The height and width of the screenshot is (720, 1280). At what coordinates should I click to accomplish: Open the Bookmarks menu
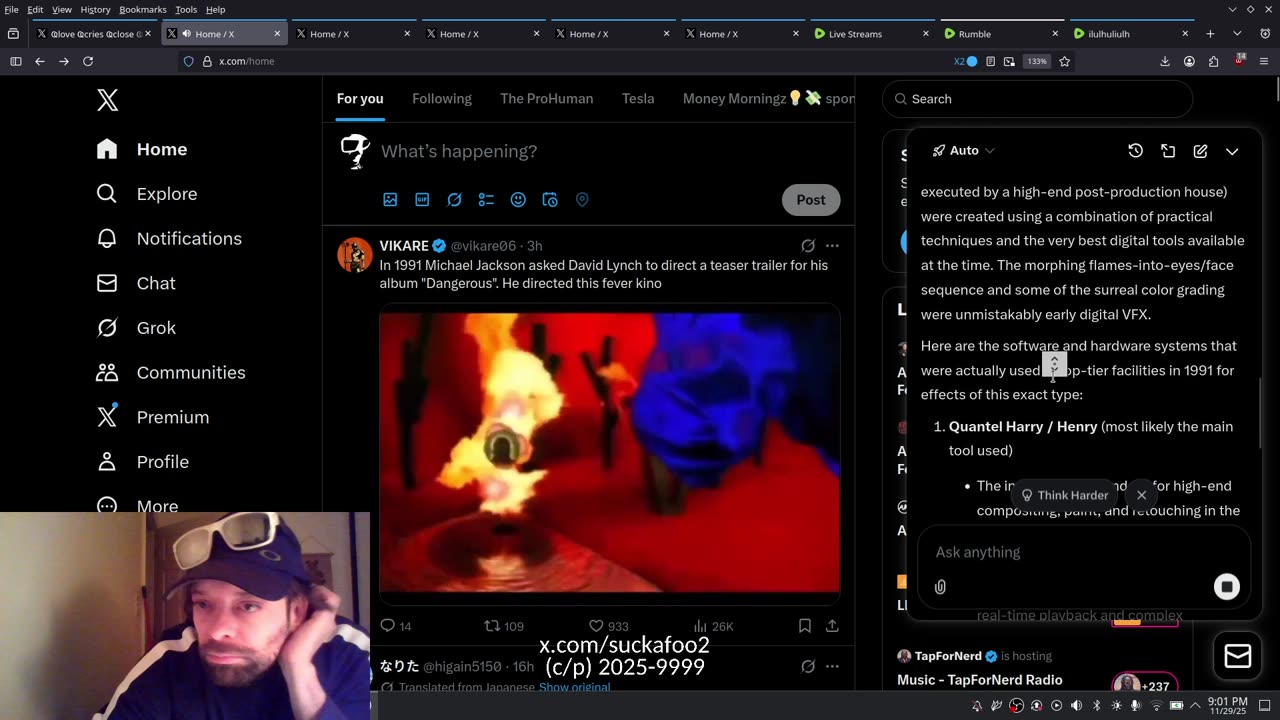pyautogui.click(x=143, y=9)
